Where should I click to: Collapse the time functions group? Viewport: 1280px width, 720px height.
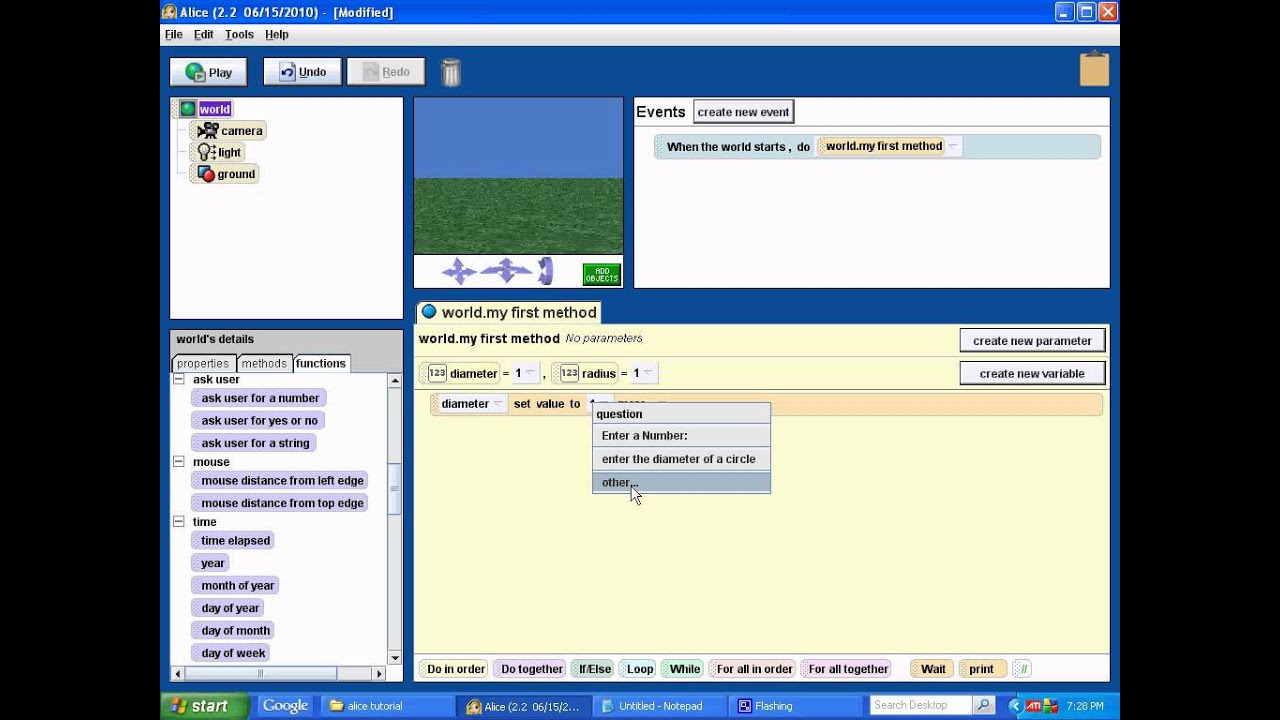click(179, 522)
